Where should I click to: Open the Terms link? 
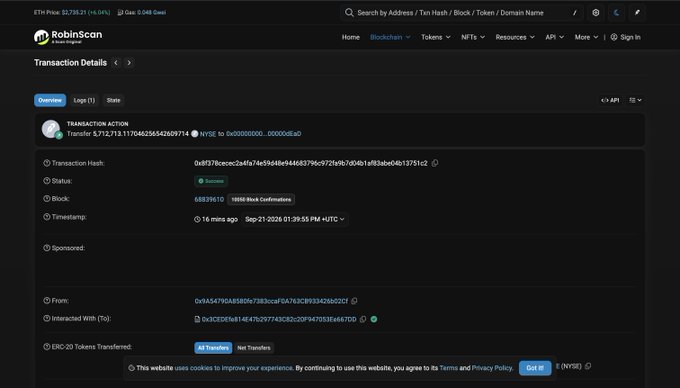click(448, 368)
